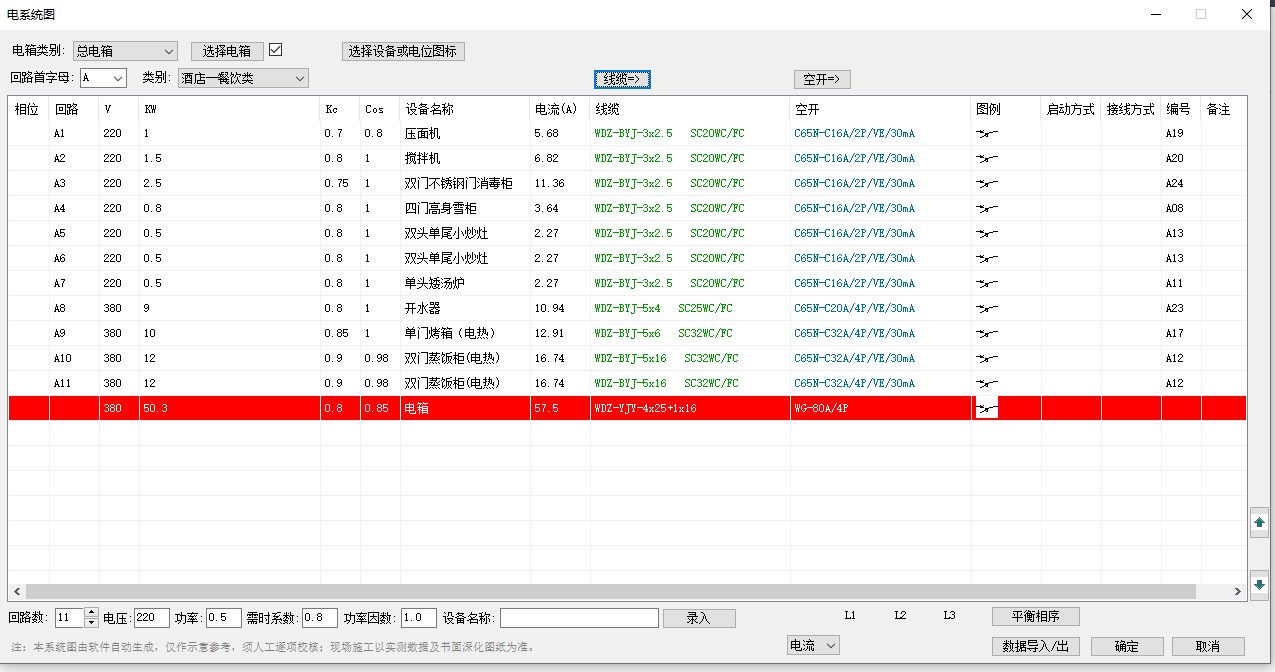Select the 单门烤箱（电热）cell

(x=465, y=333)
